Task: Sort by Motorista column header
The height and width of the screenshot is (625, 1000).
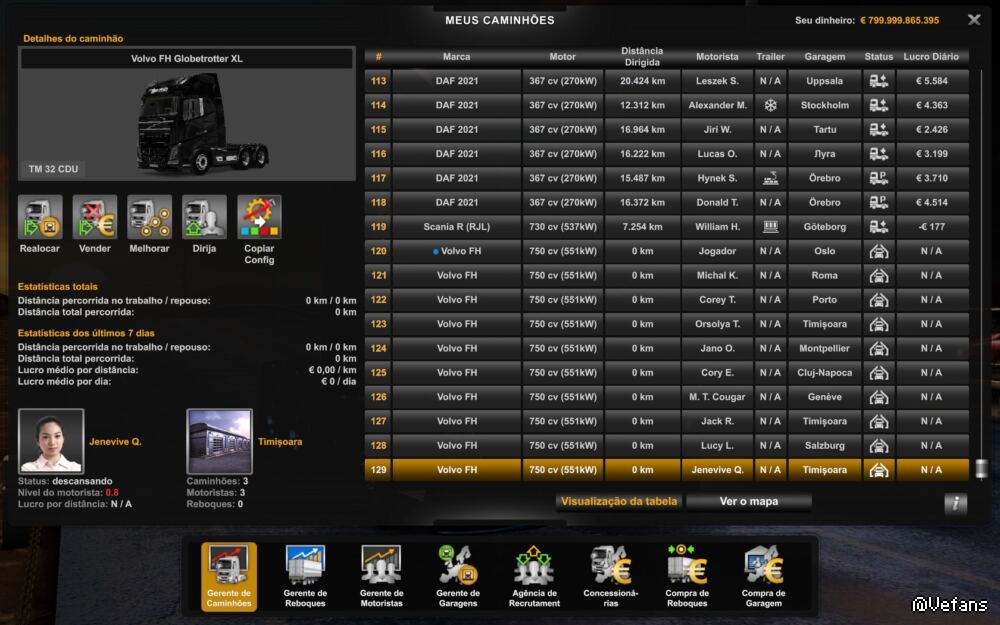Action: pos(717,57)
